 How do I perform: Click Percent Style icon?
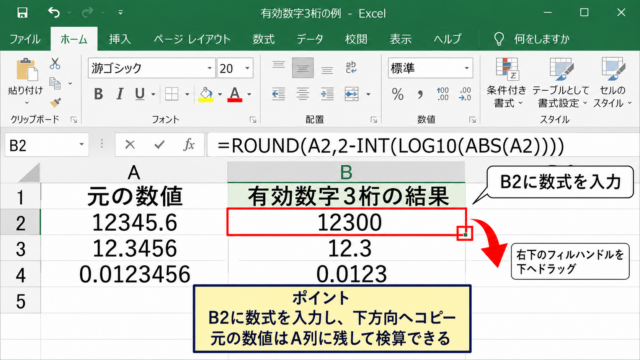tap(398, 94)
